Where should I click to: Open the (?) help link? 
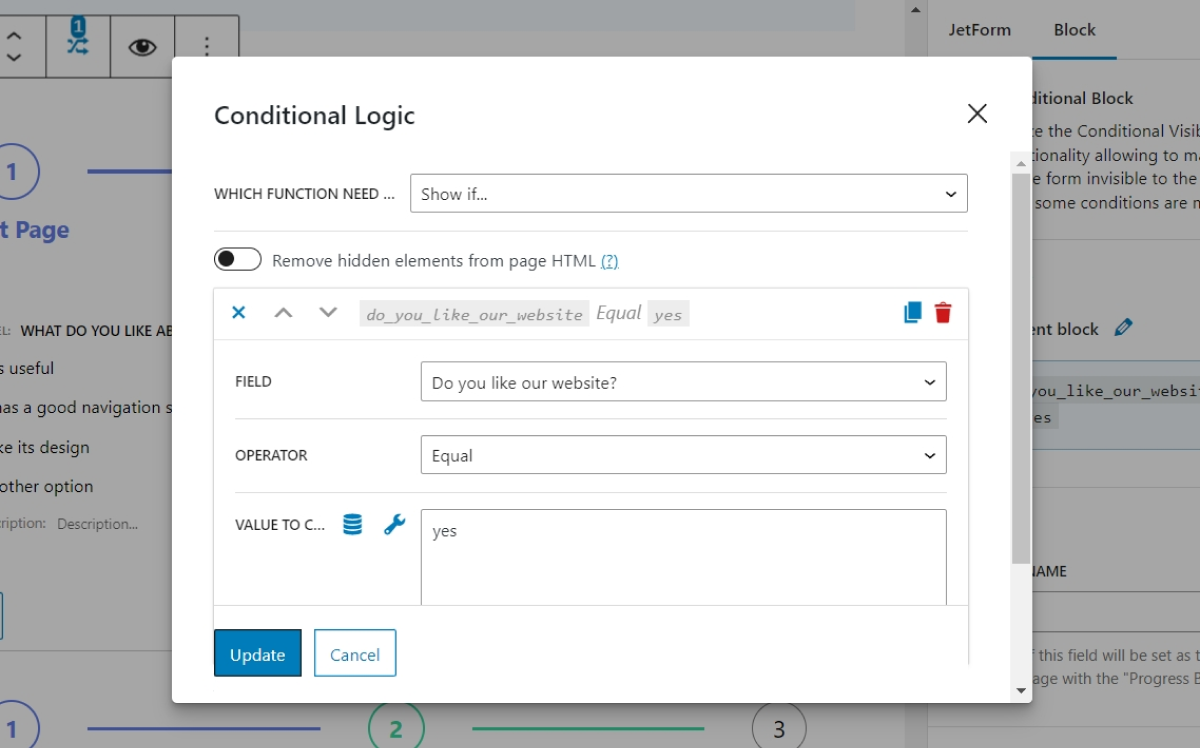point(611,260)
